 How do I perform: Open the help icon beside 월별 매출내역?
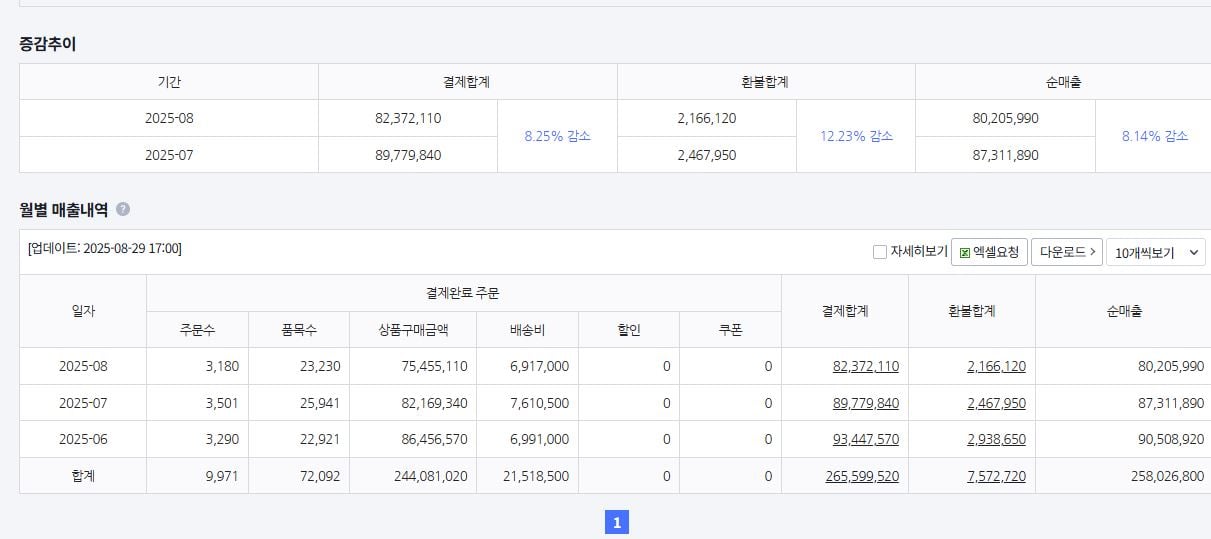click(x=123, y=210)
